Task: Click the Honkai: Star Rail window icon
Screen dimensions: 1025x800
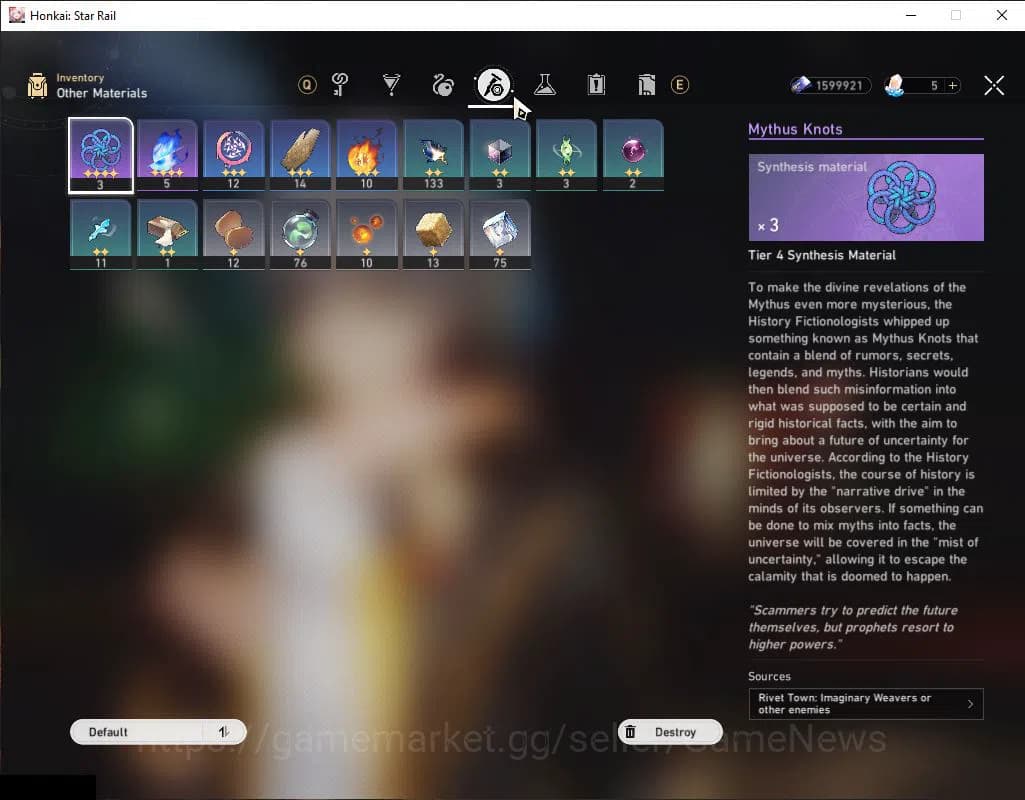Action: [16, 15]
